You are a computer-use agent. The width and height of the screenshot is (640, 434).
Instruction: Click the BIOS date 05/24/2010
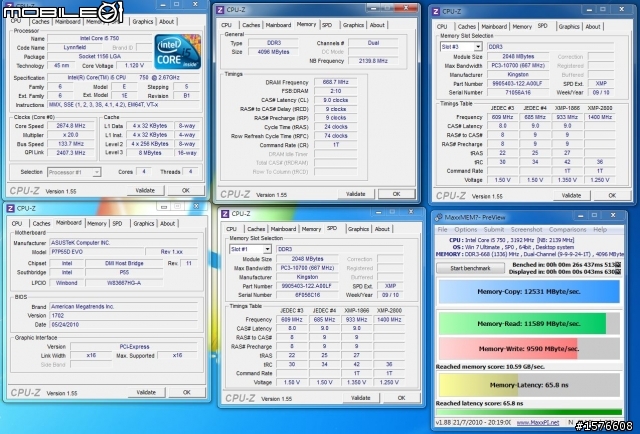click(124, 325)
